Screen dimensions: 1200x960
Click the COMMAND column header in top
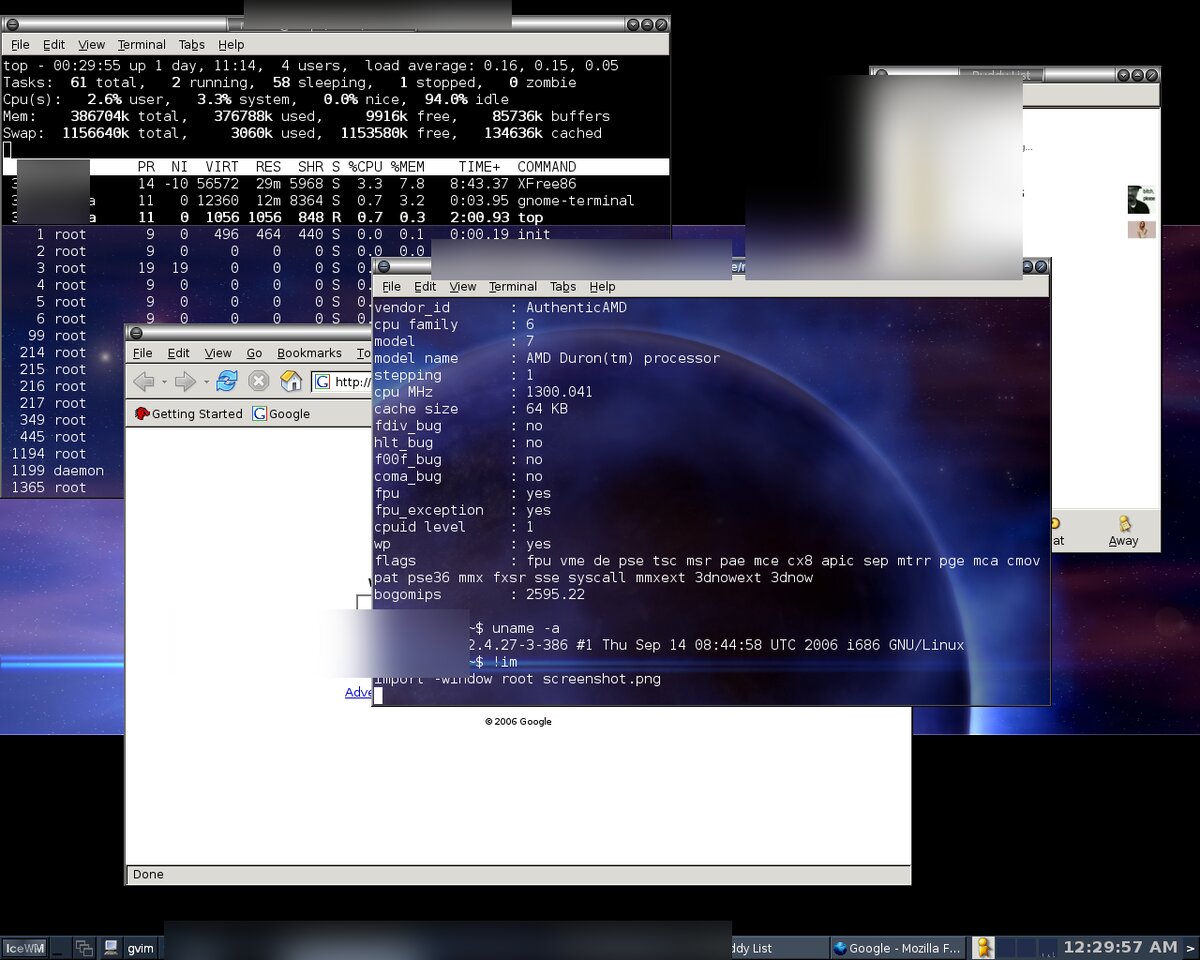point(546,167)
